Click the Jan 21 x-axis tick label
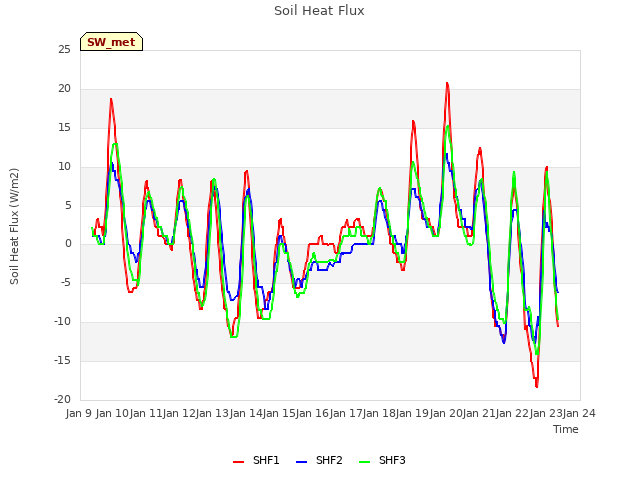The image size is (640, 480). (480, 413)
